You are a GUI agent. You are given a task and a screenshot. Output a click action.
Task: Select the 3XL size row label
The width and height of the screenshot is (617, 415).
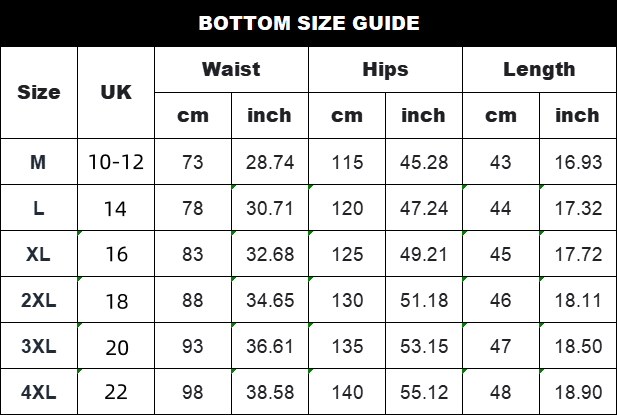[39, 346]
